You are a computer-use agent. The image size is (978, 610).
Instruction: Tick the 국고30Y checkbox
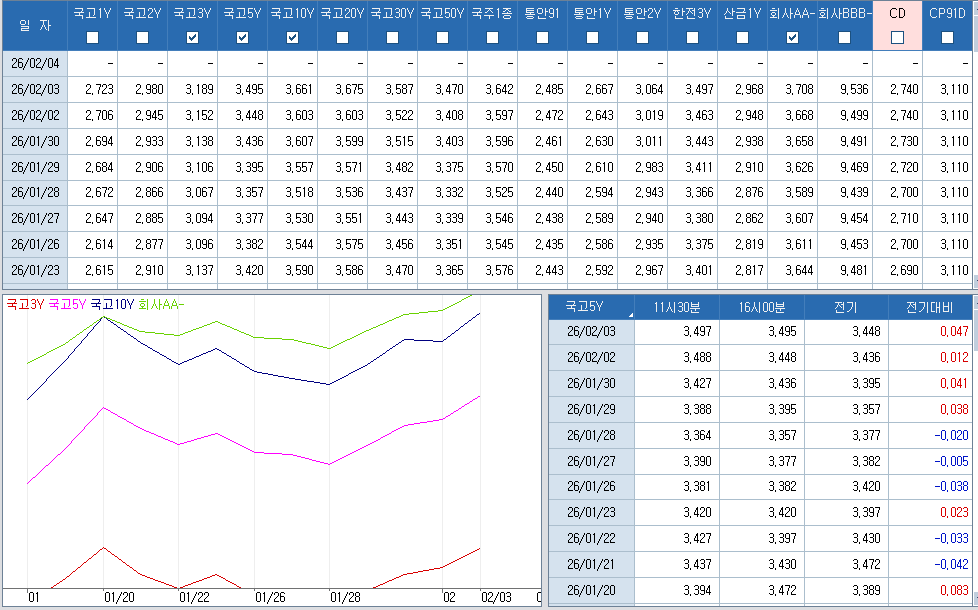(x=392, y=38)
